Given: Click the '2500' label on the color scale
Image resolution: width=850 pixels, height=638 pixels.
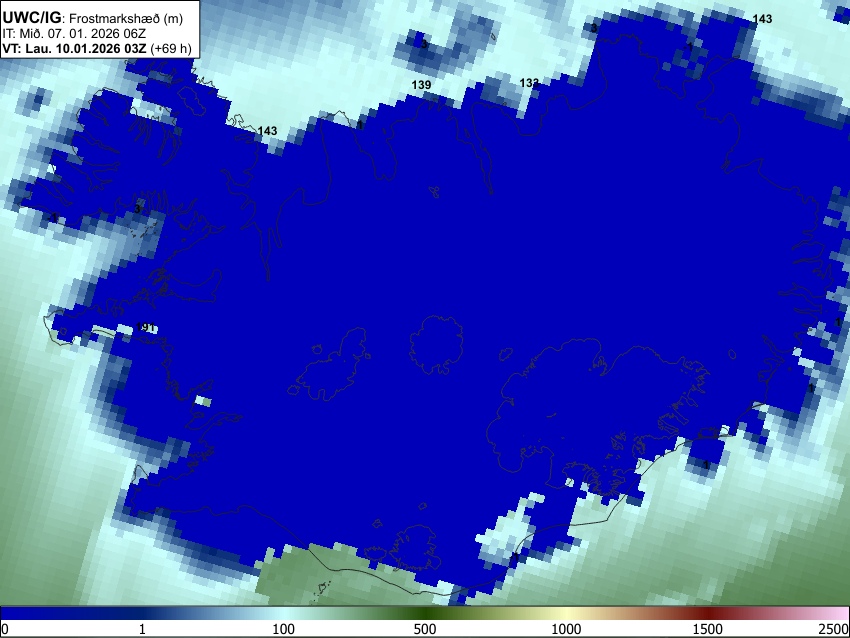Looking at the screenshot, I should pos(834,629).
